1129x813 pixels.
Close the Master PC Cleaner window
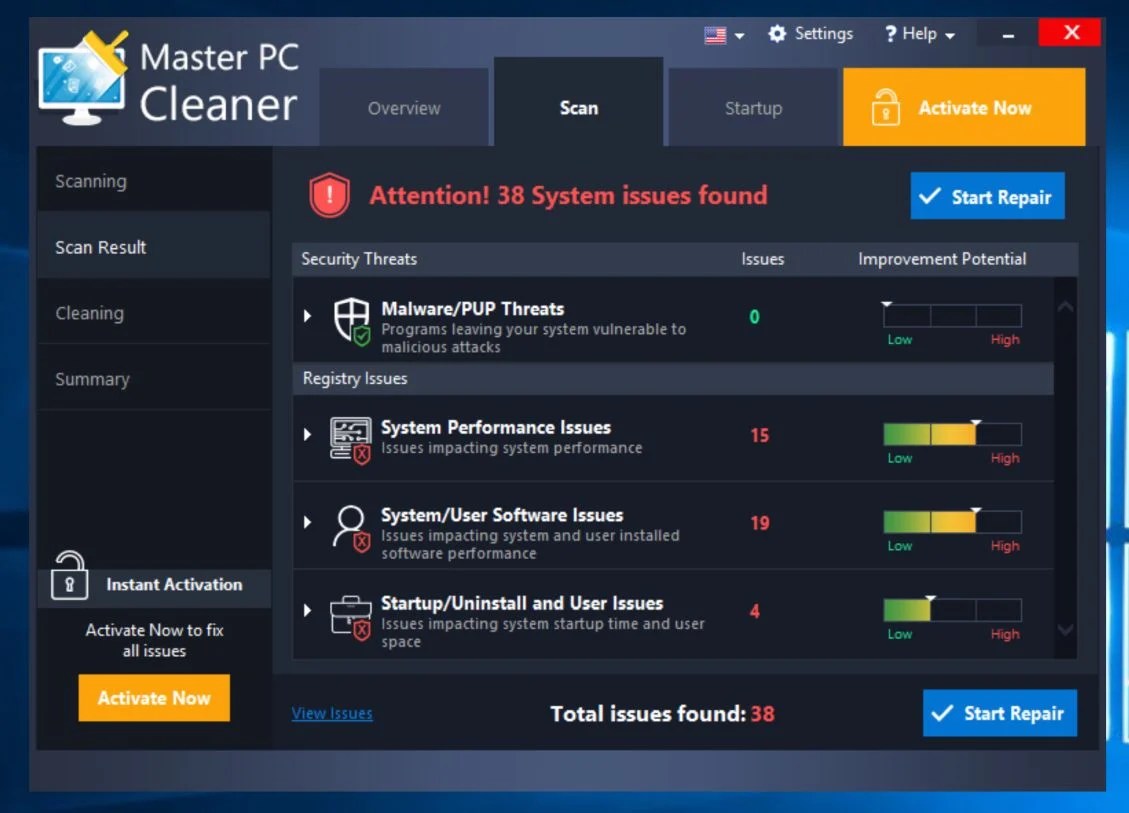pyautogui.click(x=1071, y=32)
